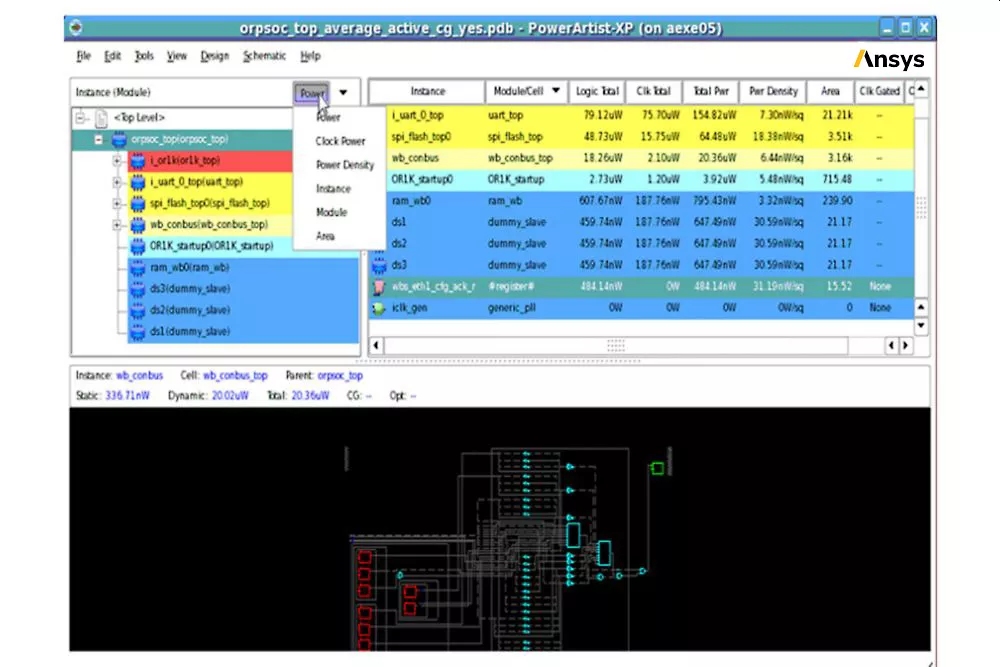Click the ram_wb0 chip icon in tree
The image size is (1000, 667).
coord(137,267)
